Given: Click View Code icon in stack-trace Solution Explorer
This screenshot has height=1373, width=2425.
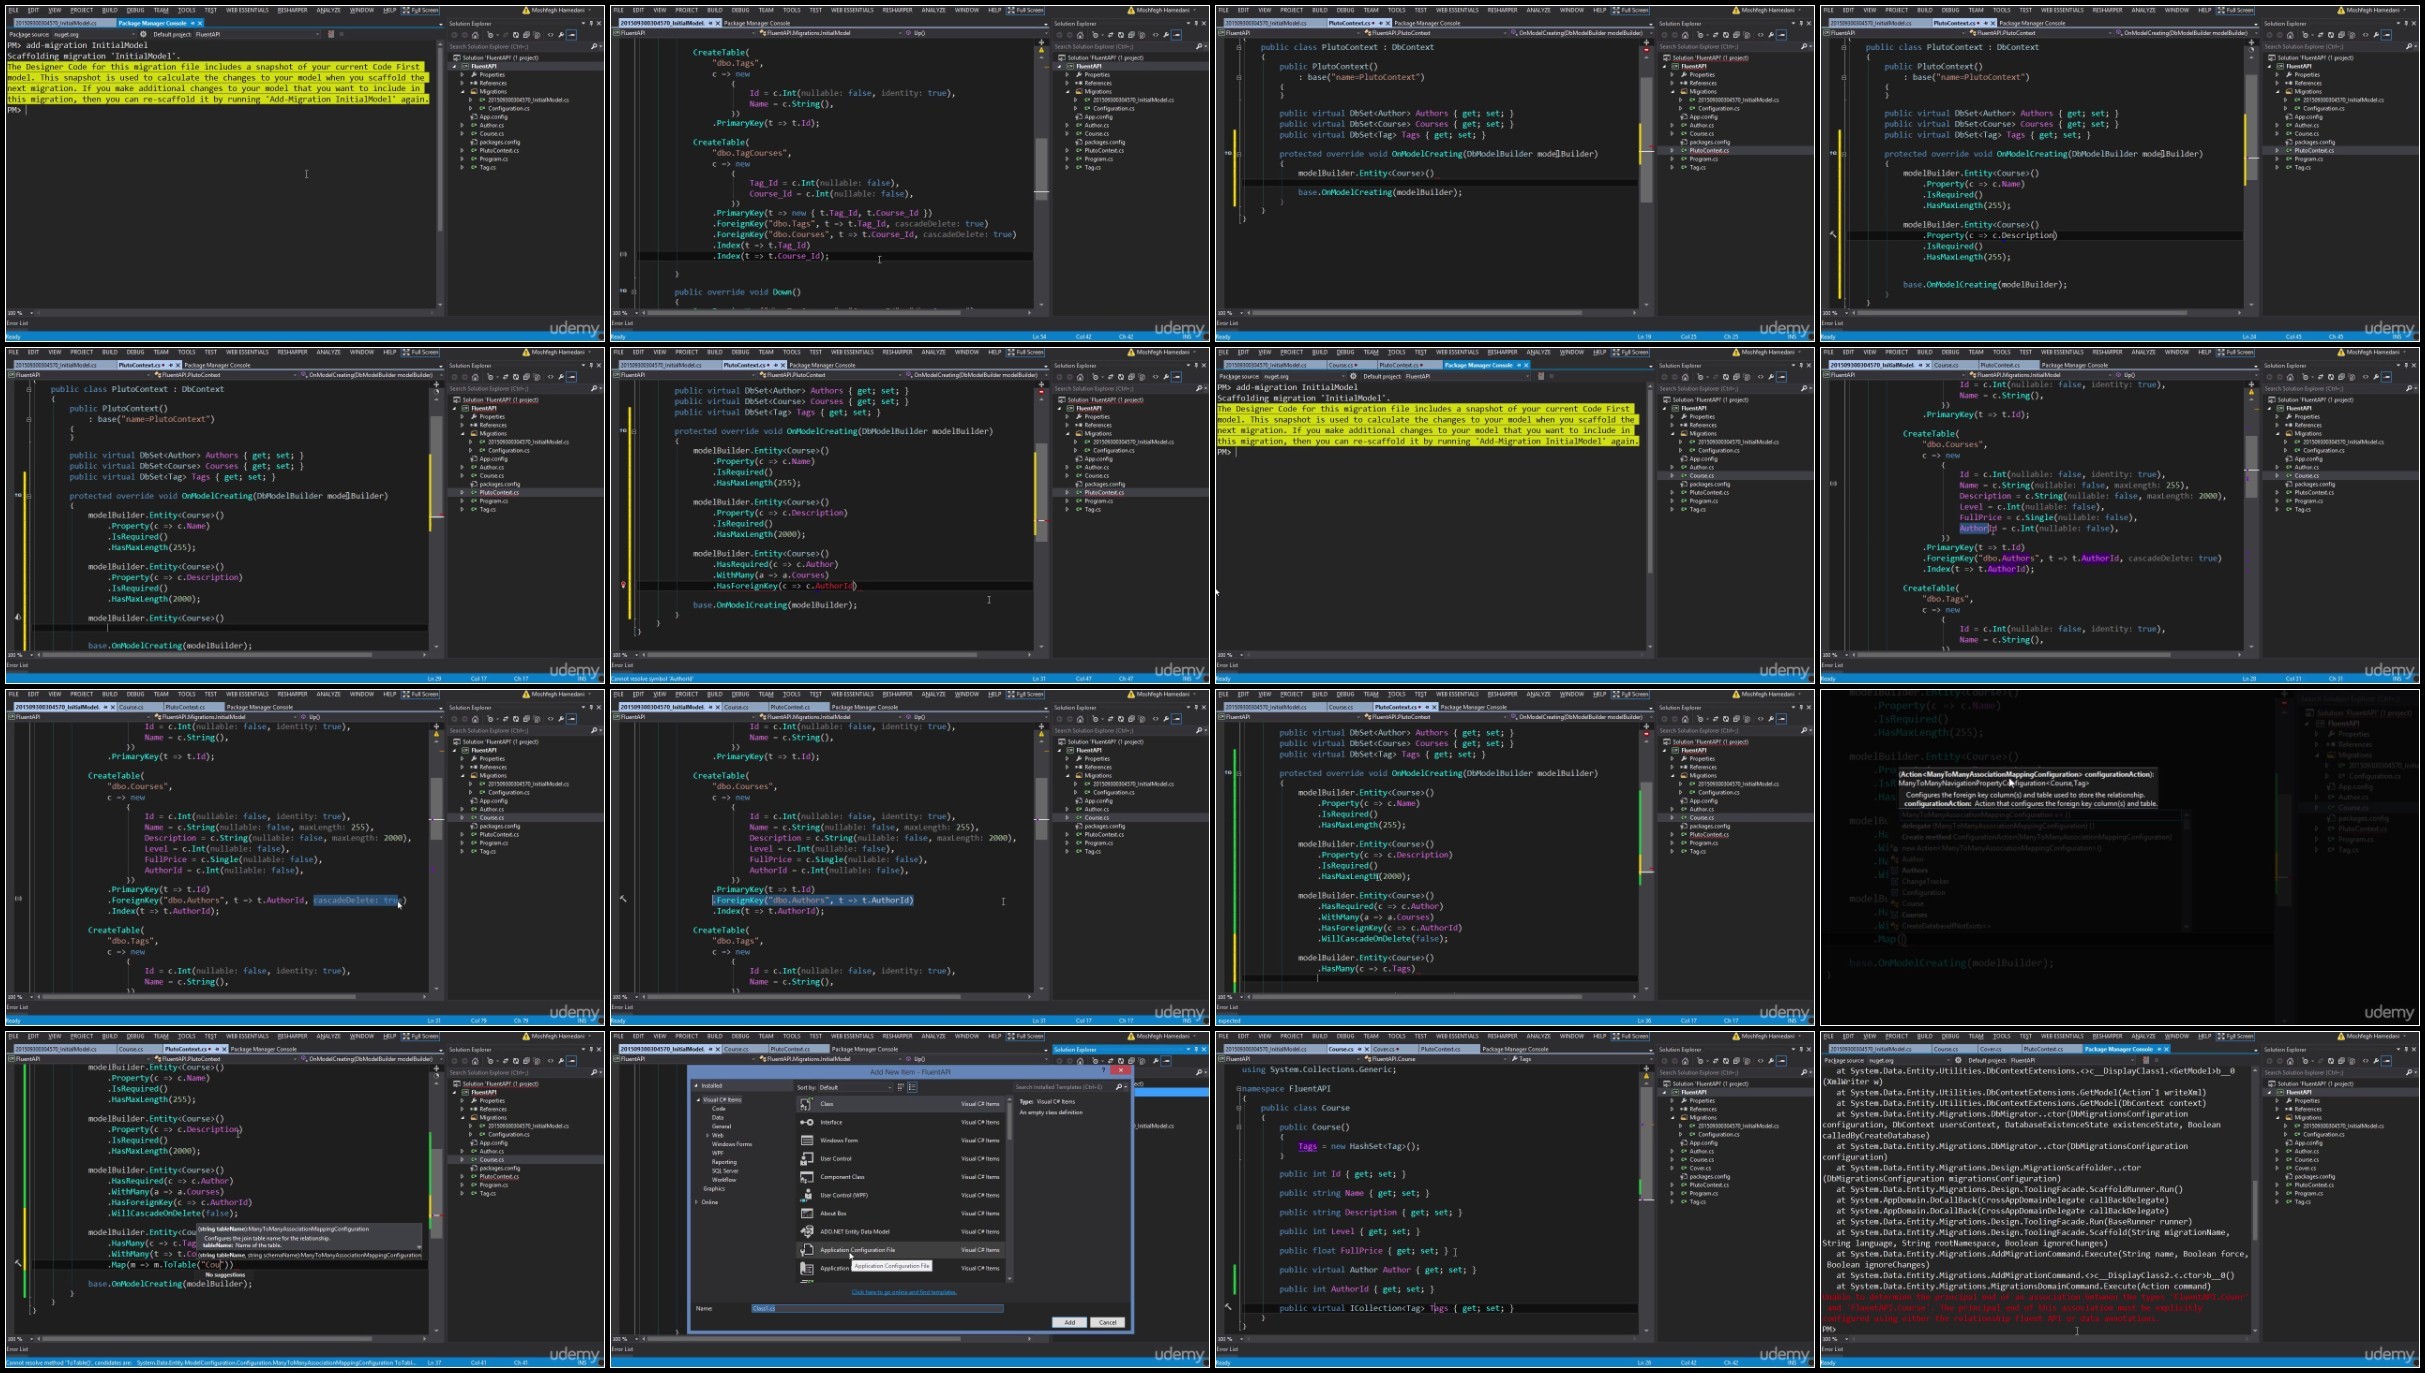Looking at the screenshot, I should click(x=2366, y=1061).
